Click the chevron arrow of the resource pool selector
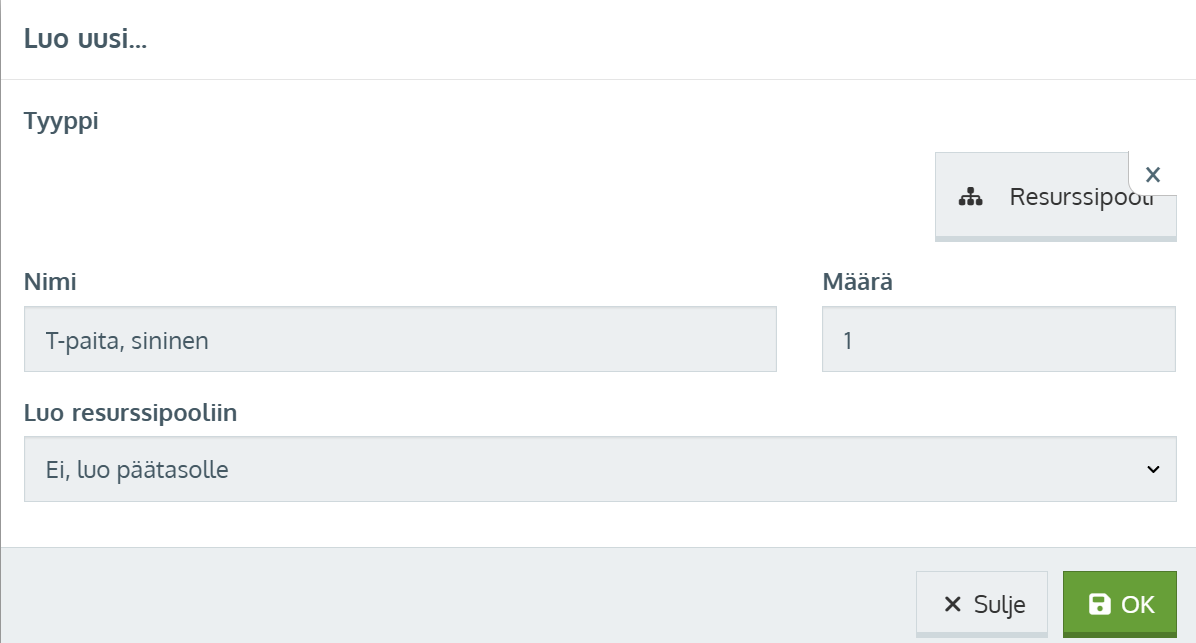Image resolution: width=1196 pixels, height=643 pixels. 1153,469
